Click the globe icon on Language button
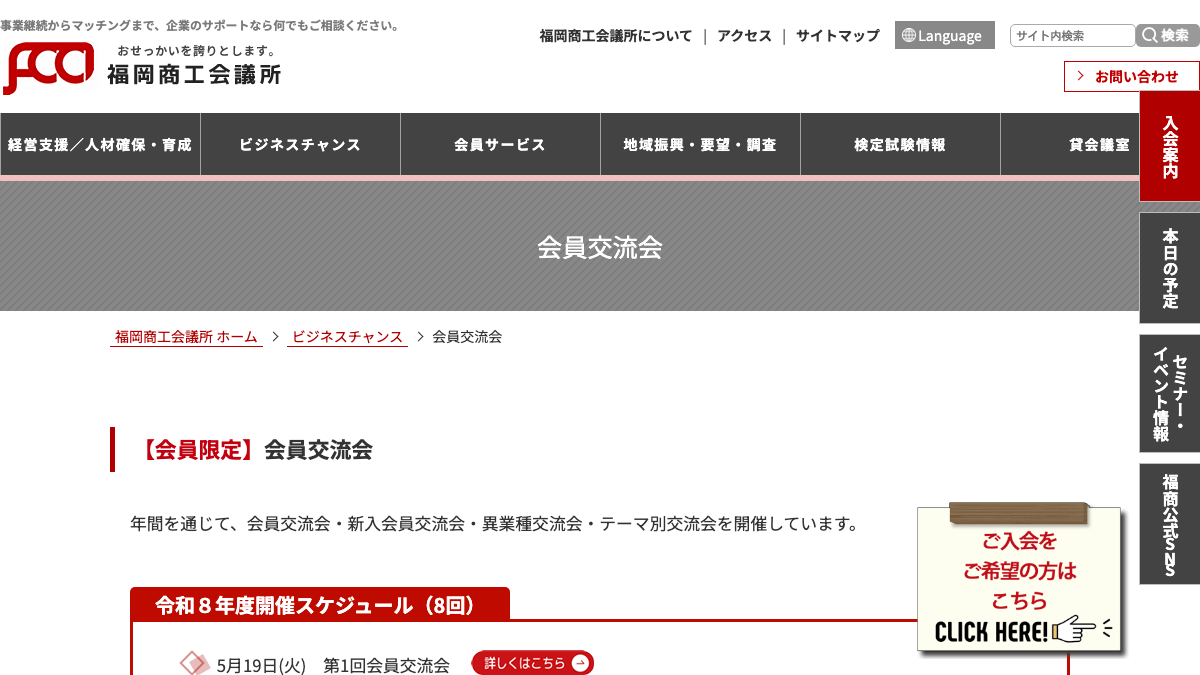 908,35
